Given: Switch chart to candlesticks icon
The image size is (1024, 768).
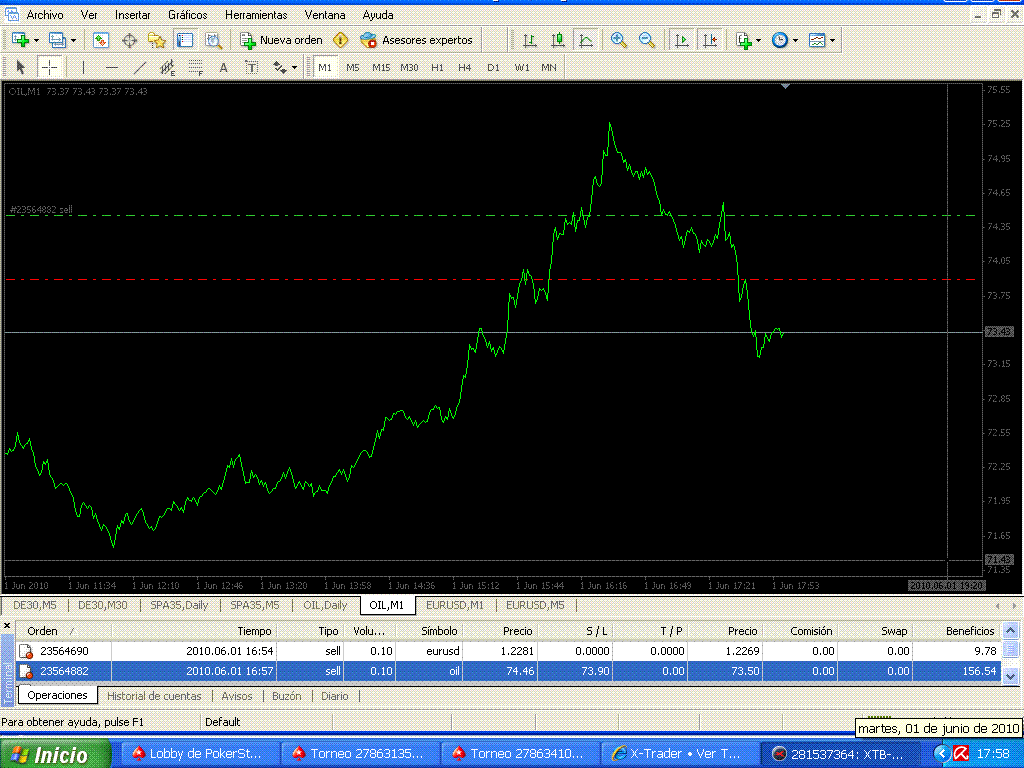Looking at the screenshot, I should 558,40.
